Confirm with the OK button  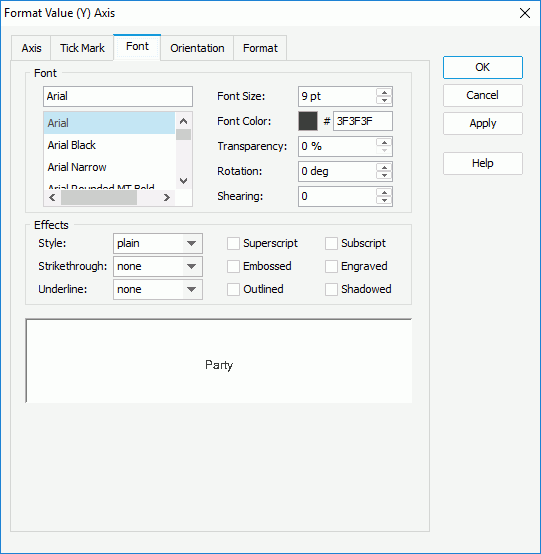[x=483, y=67]
